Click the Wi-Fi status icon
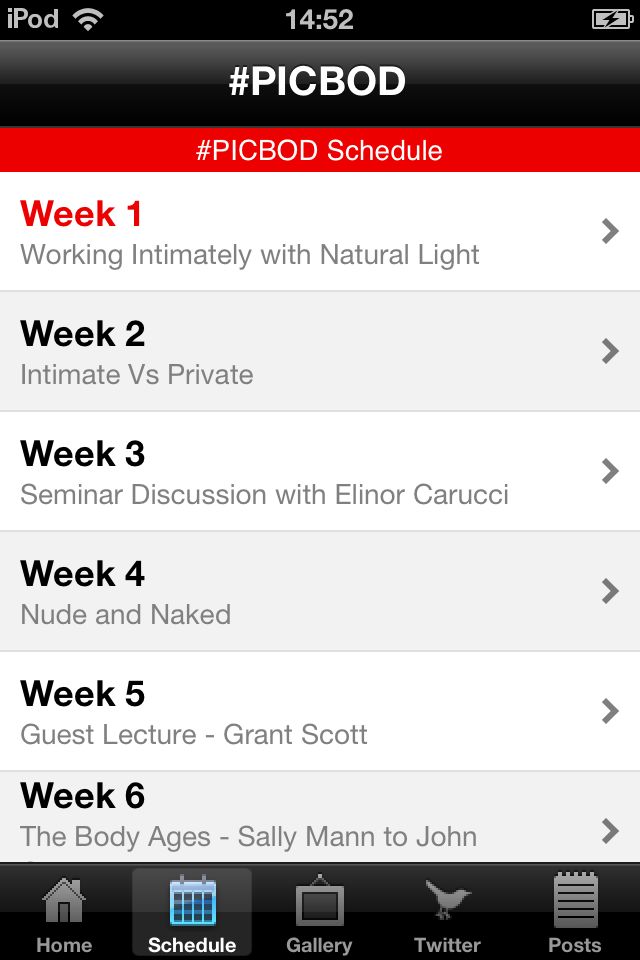Image resolution: width=640 pixels, height=960 pixels. tap(88, 20)
